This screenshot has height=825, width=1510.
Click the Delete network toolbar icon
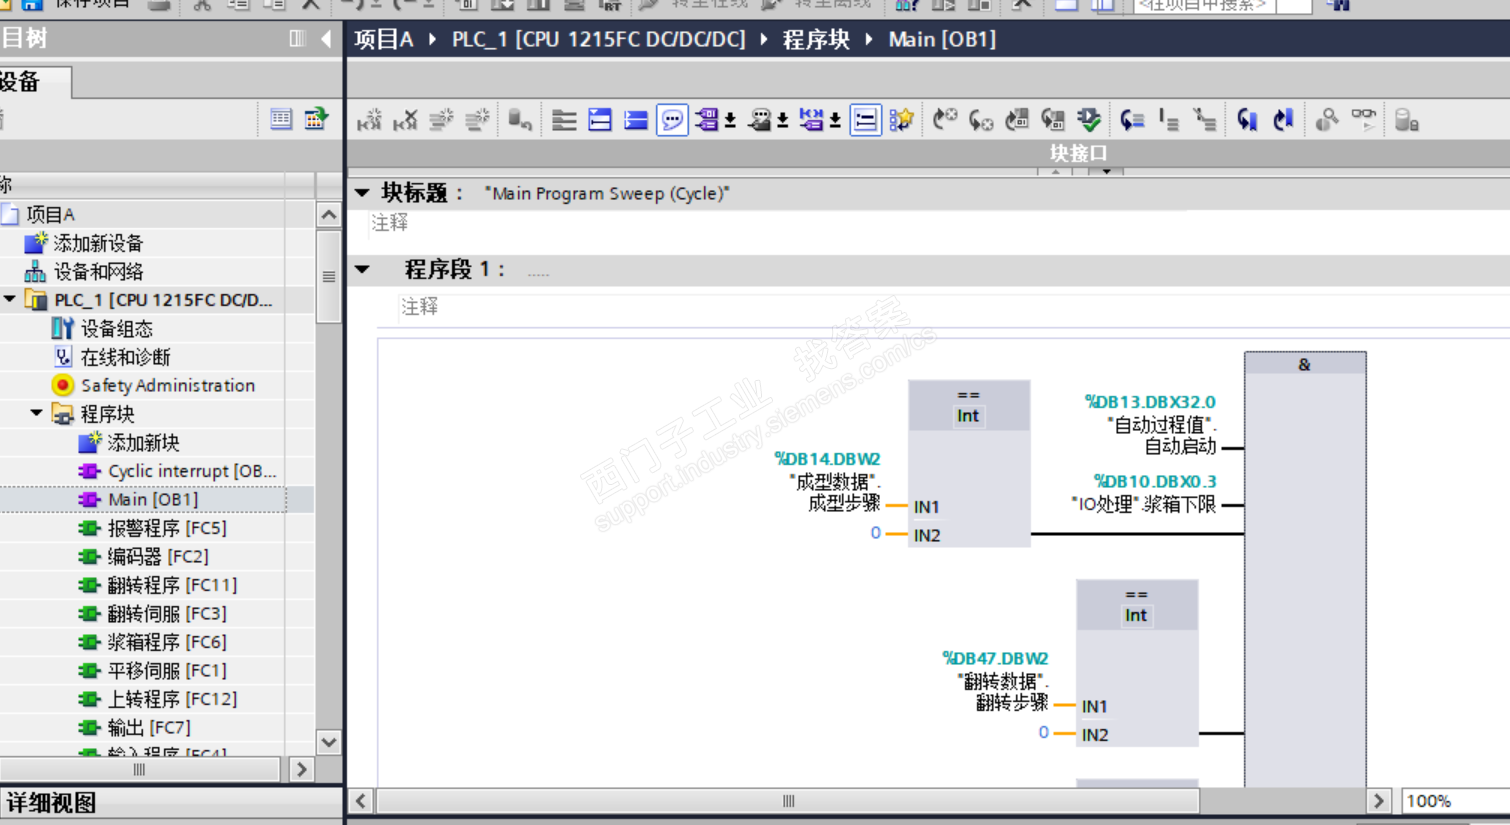[x=405, y=121]
